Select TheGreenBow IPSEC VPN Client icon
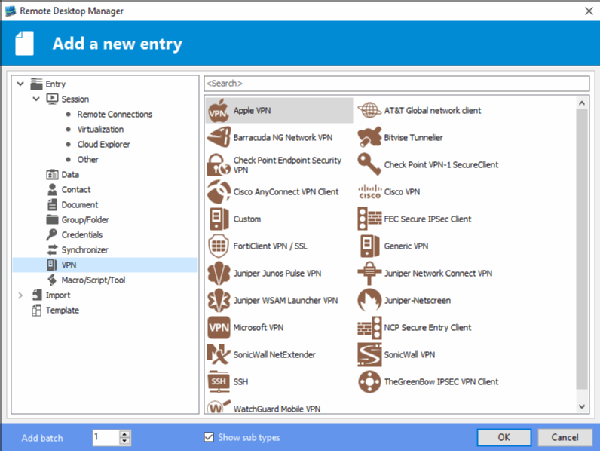This screenshot has width=600, height=451. pyautogui.click(x=369, y=381)
